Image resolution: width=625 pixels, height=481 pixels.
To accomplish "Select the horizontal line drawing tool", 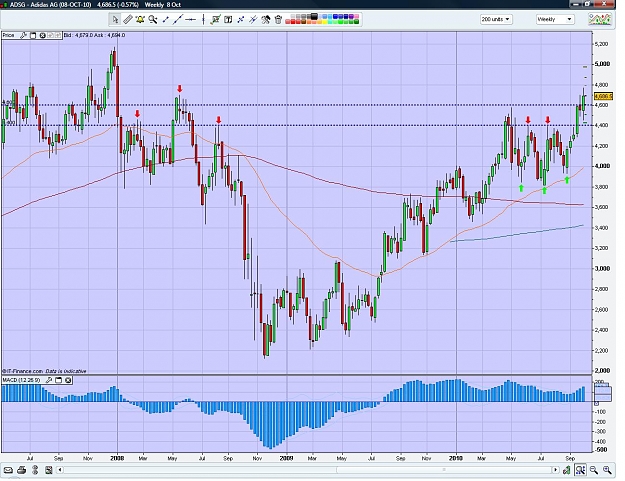I will [191, 19].
